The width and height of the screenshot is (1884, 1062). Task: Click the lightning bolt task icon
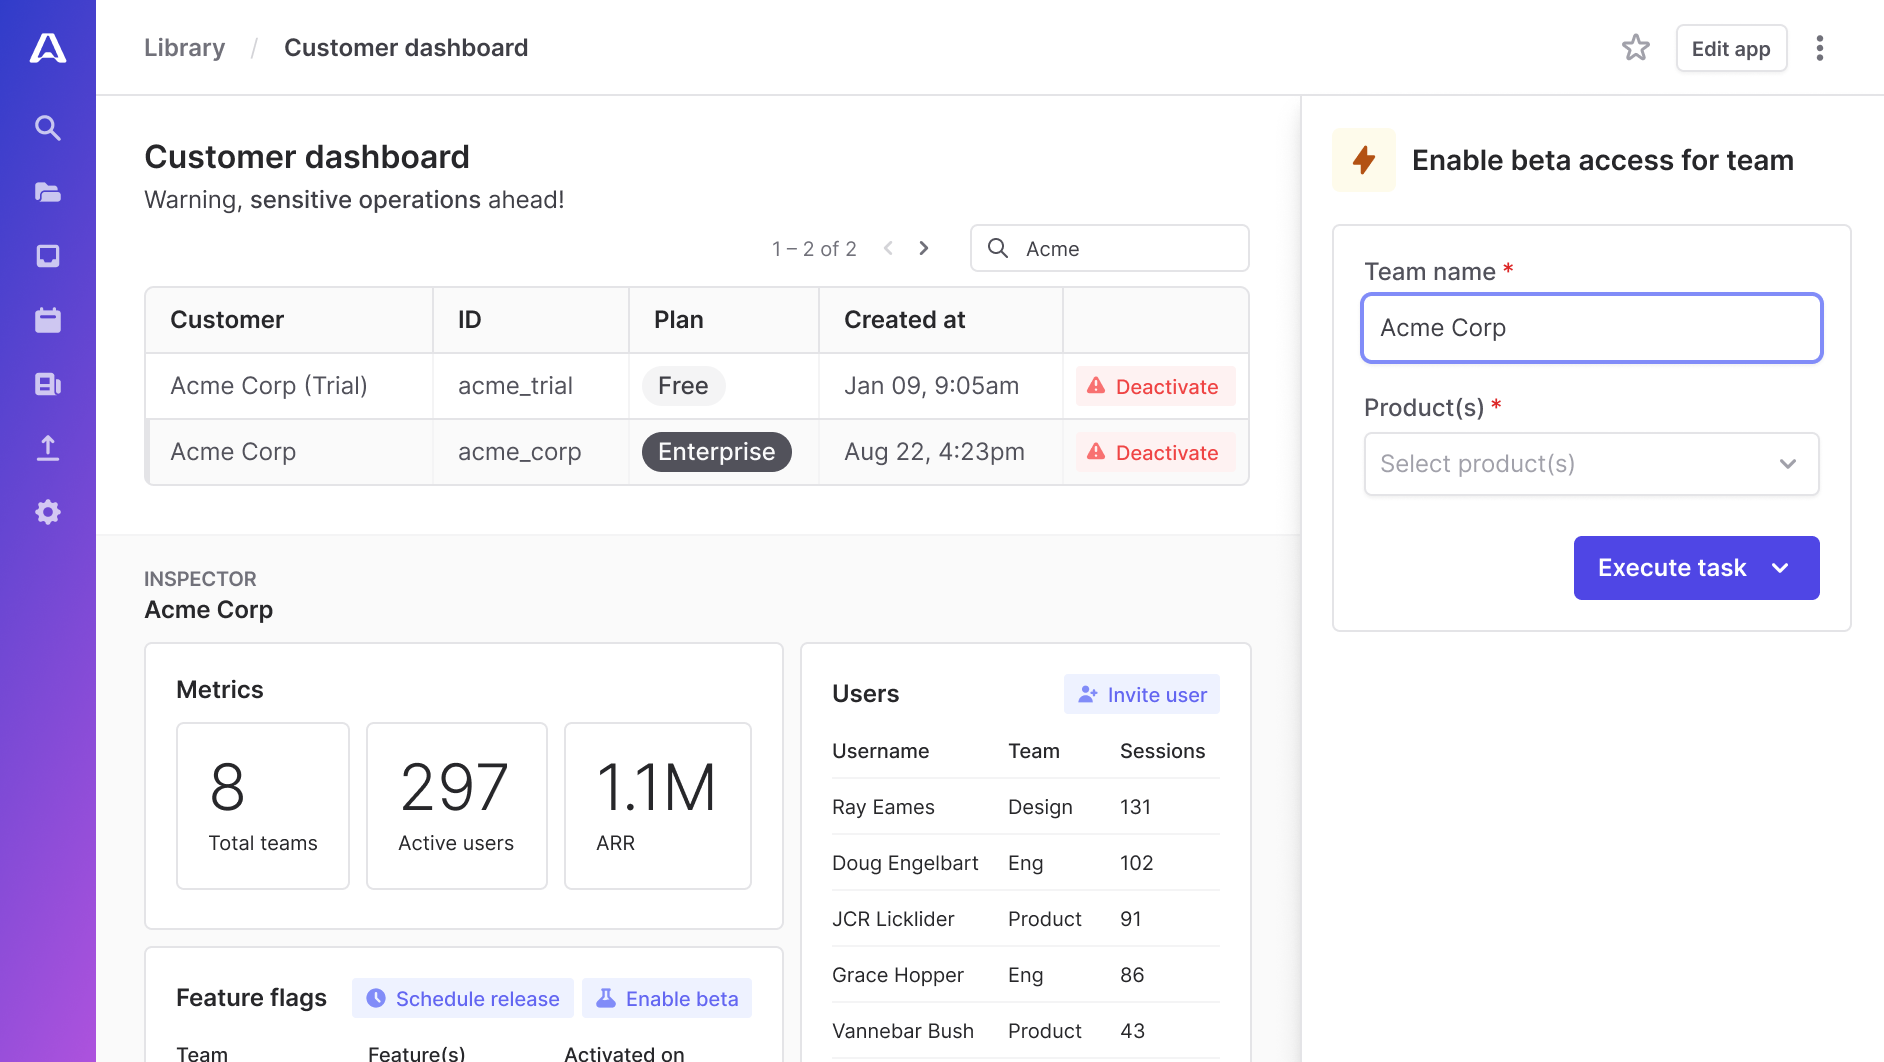click(x=1364, y=160)
